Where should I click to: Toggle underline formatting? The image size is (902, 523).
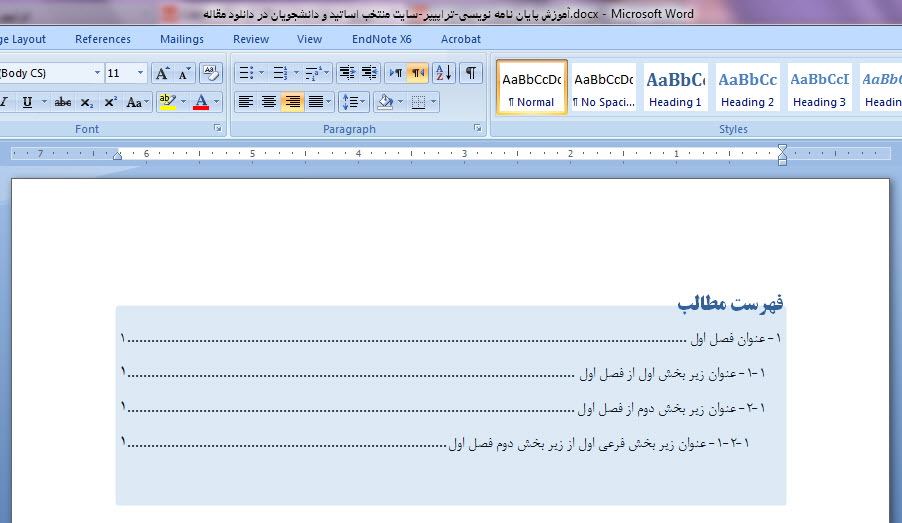pyautogui.click(x=27, y=102)
